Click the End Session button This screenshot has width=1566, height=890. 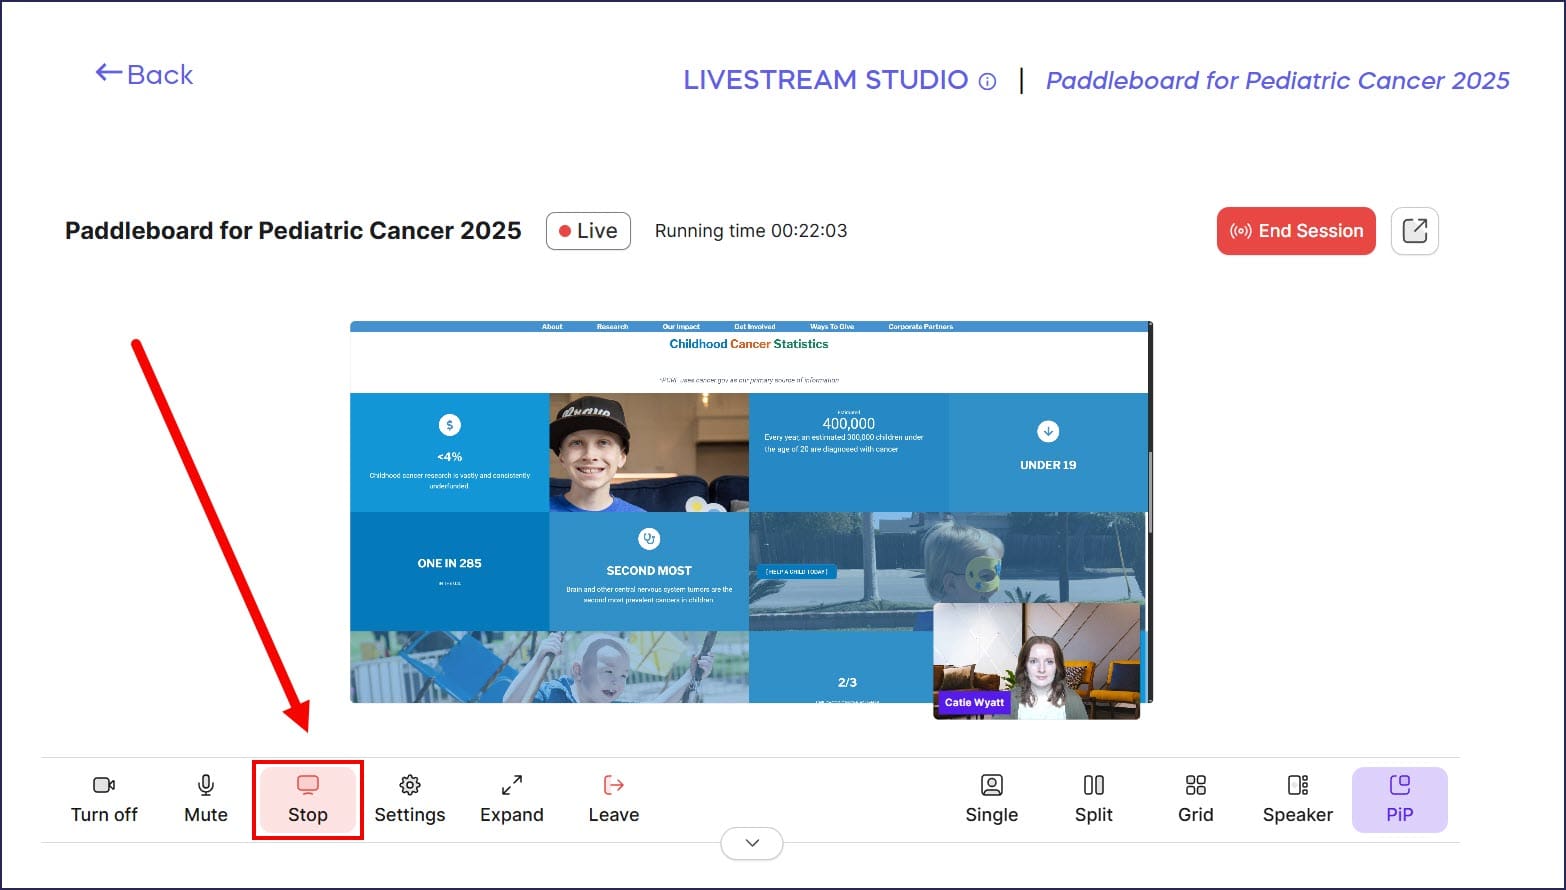(x=1296, y=231)
